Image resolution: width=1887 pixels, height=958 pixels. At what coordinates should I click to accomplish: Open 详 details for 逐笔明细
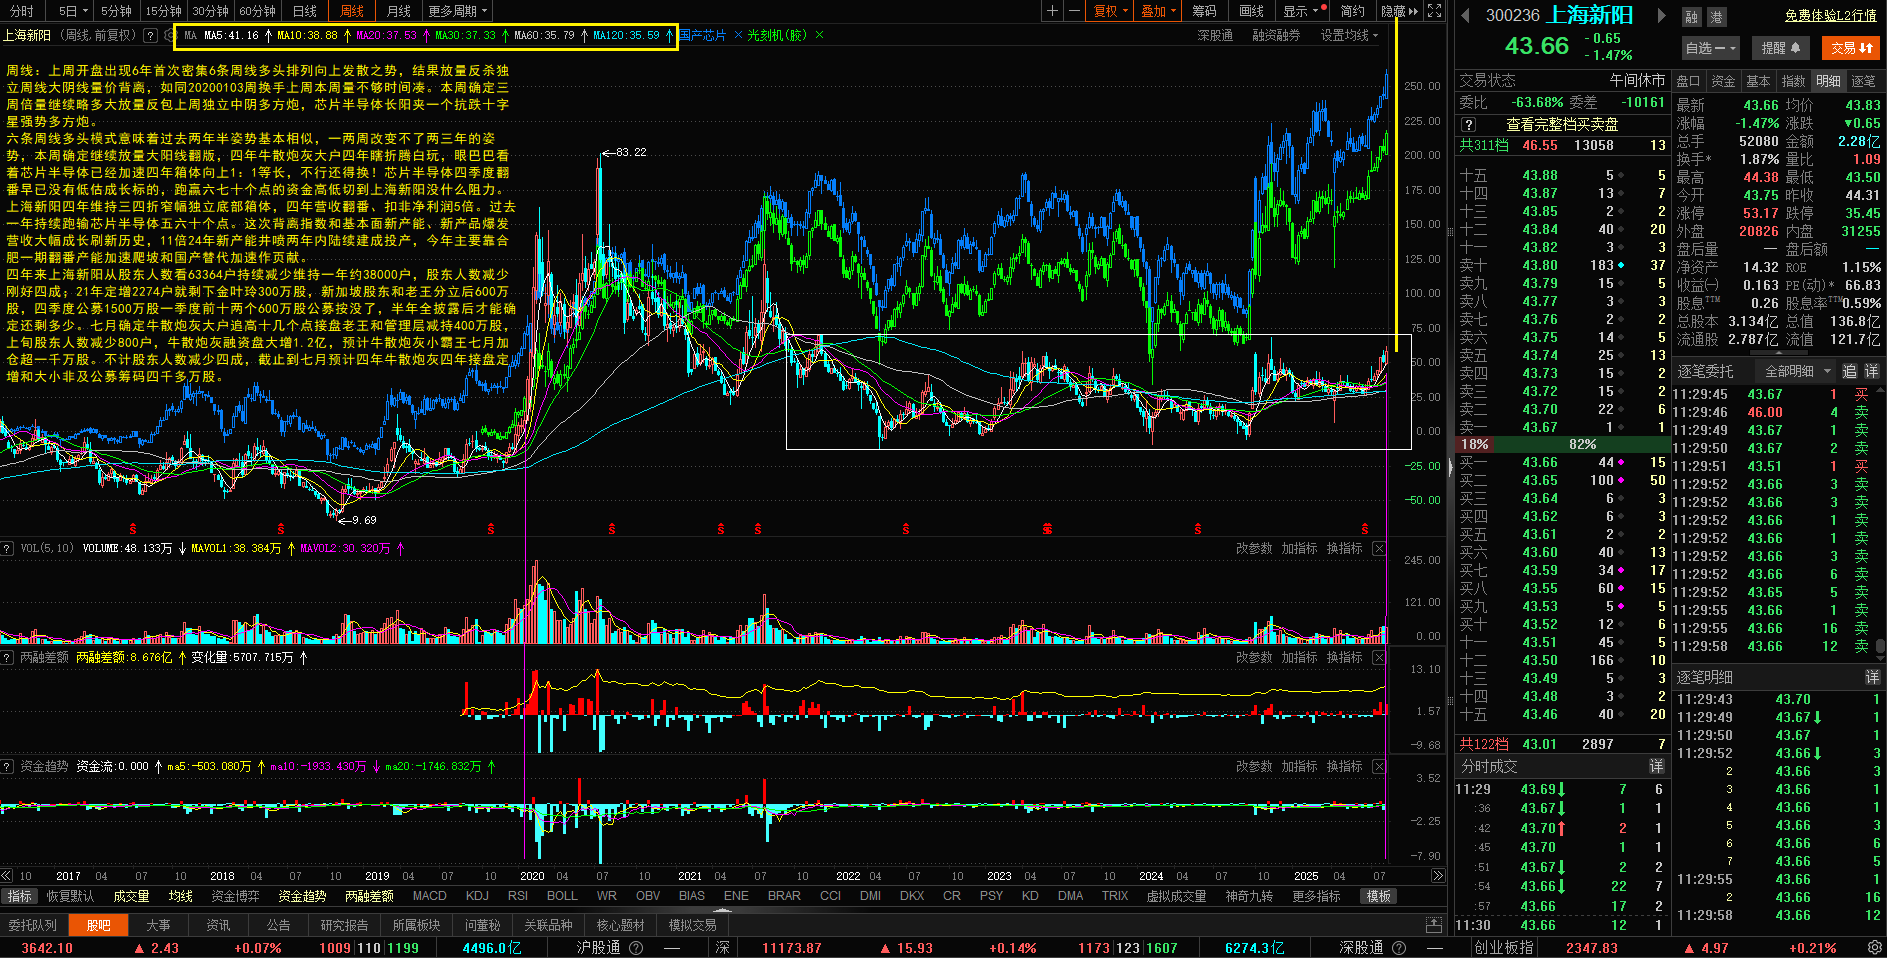click(1872, 677)
